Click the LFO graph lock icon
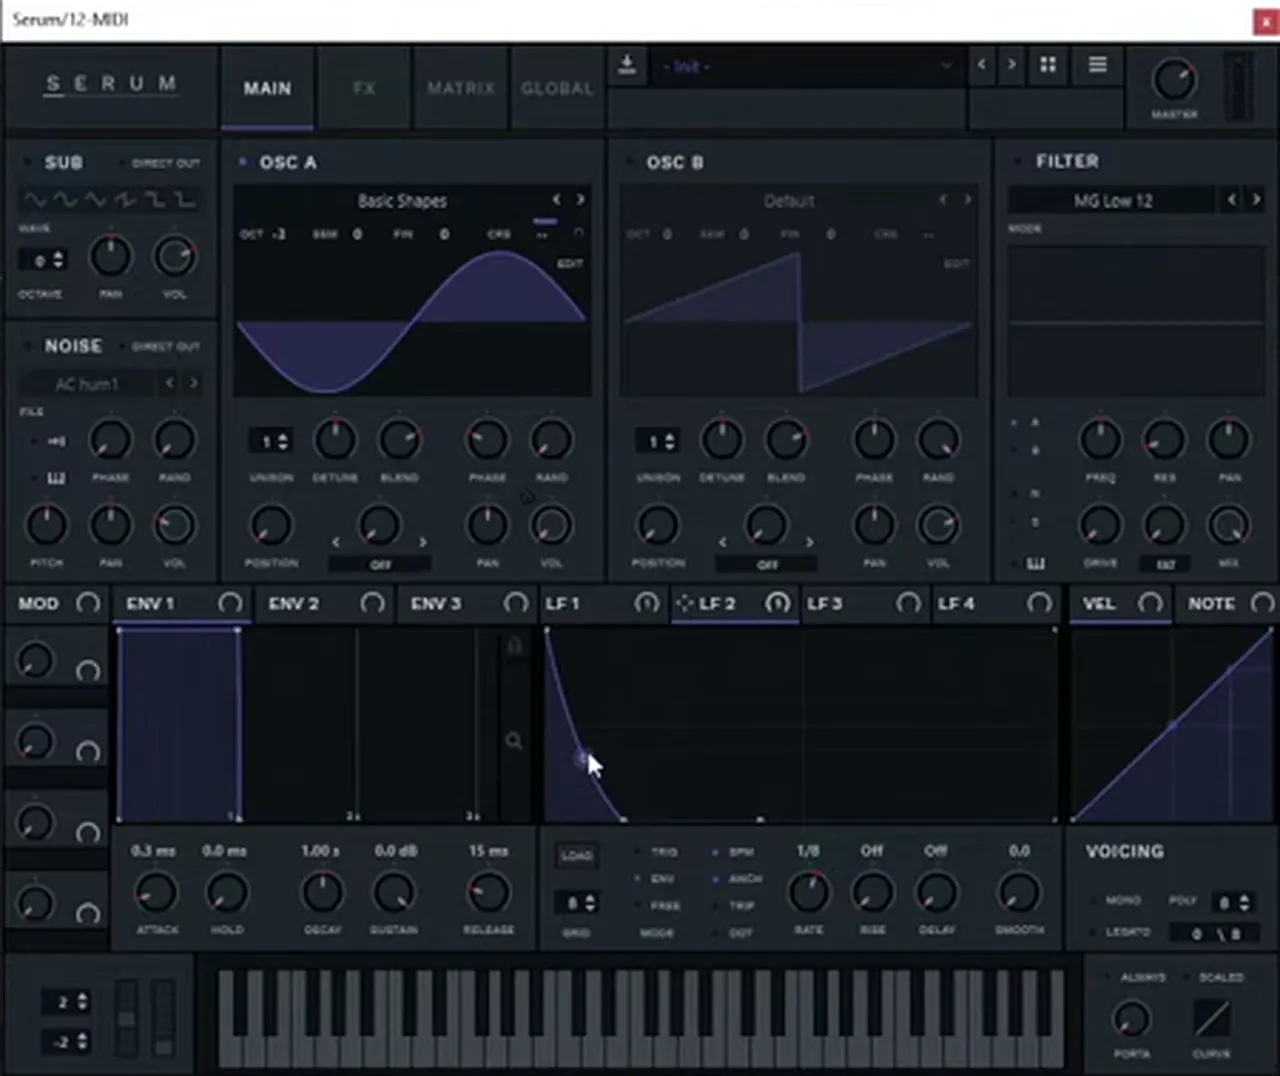Viewport: 1280px width, 1076px height. tap(514, 647)
